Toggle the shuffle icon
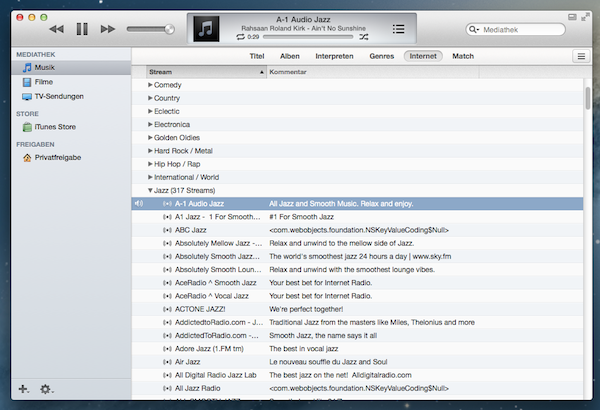Screen dimensions: 600x410 364,37
